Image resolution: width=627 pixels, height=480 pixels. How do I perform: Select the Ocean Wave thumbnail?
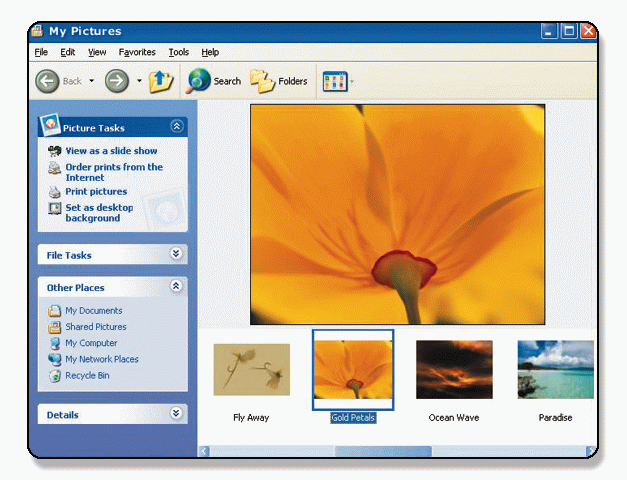[x=453, y=369]
